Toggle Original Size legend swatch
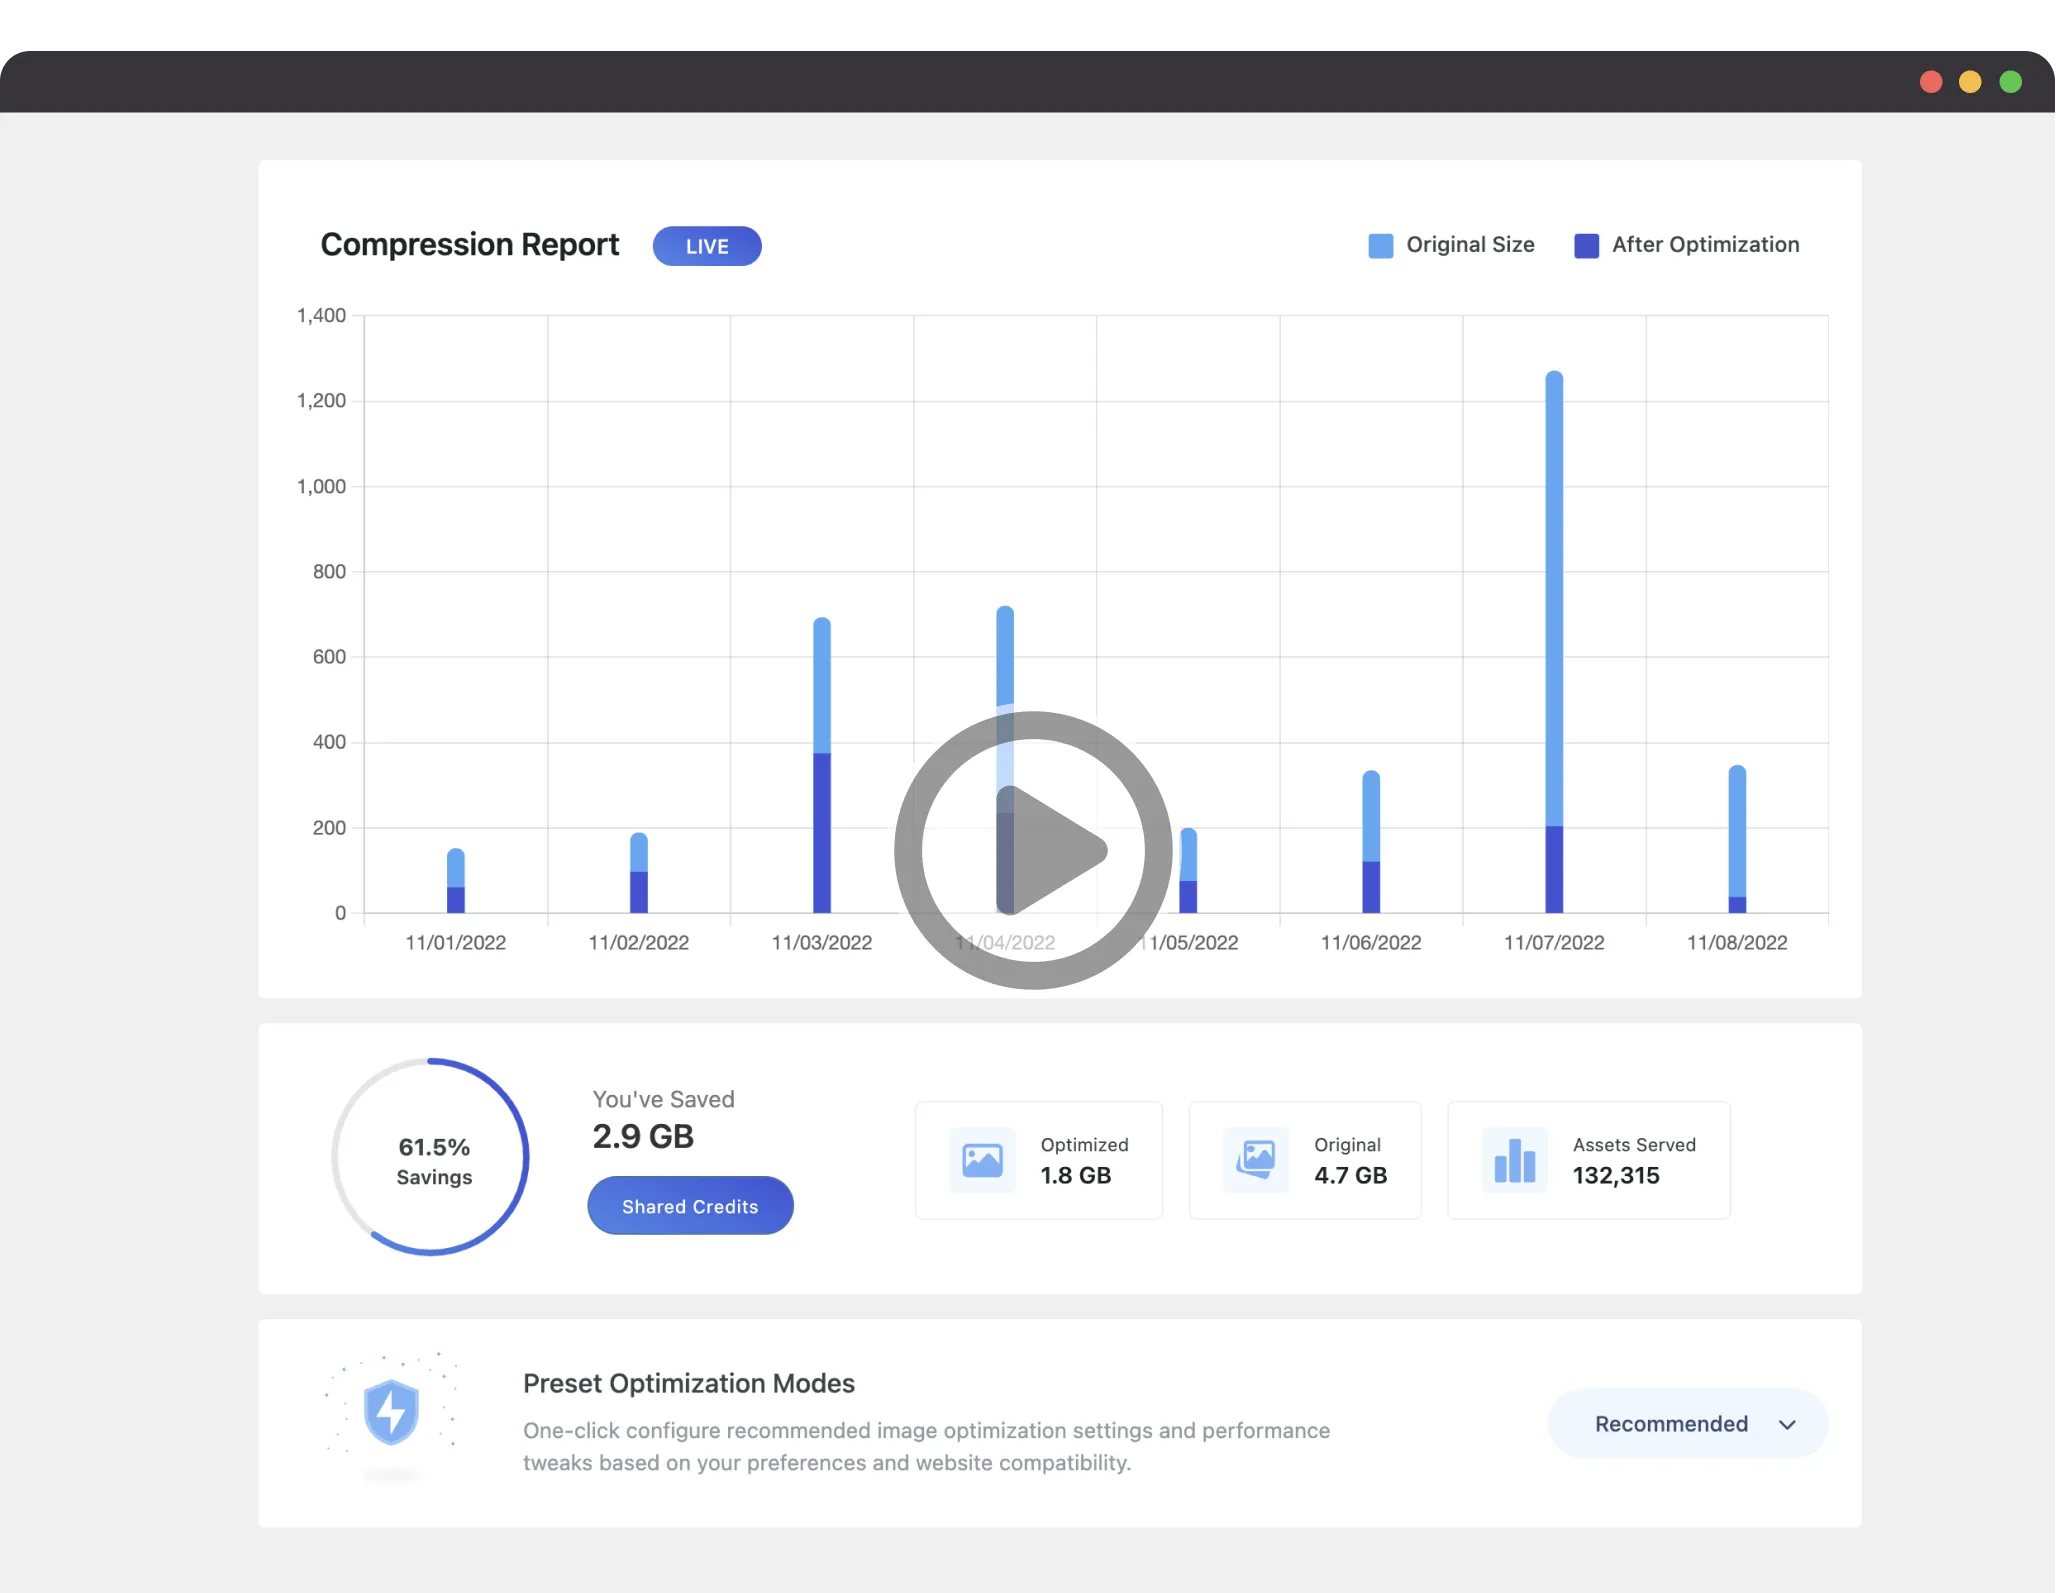The image size is (2056, 1593). pyautogui.click(x=1380, y=246)
